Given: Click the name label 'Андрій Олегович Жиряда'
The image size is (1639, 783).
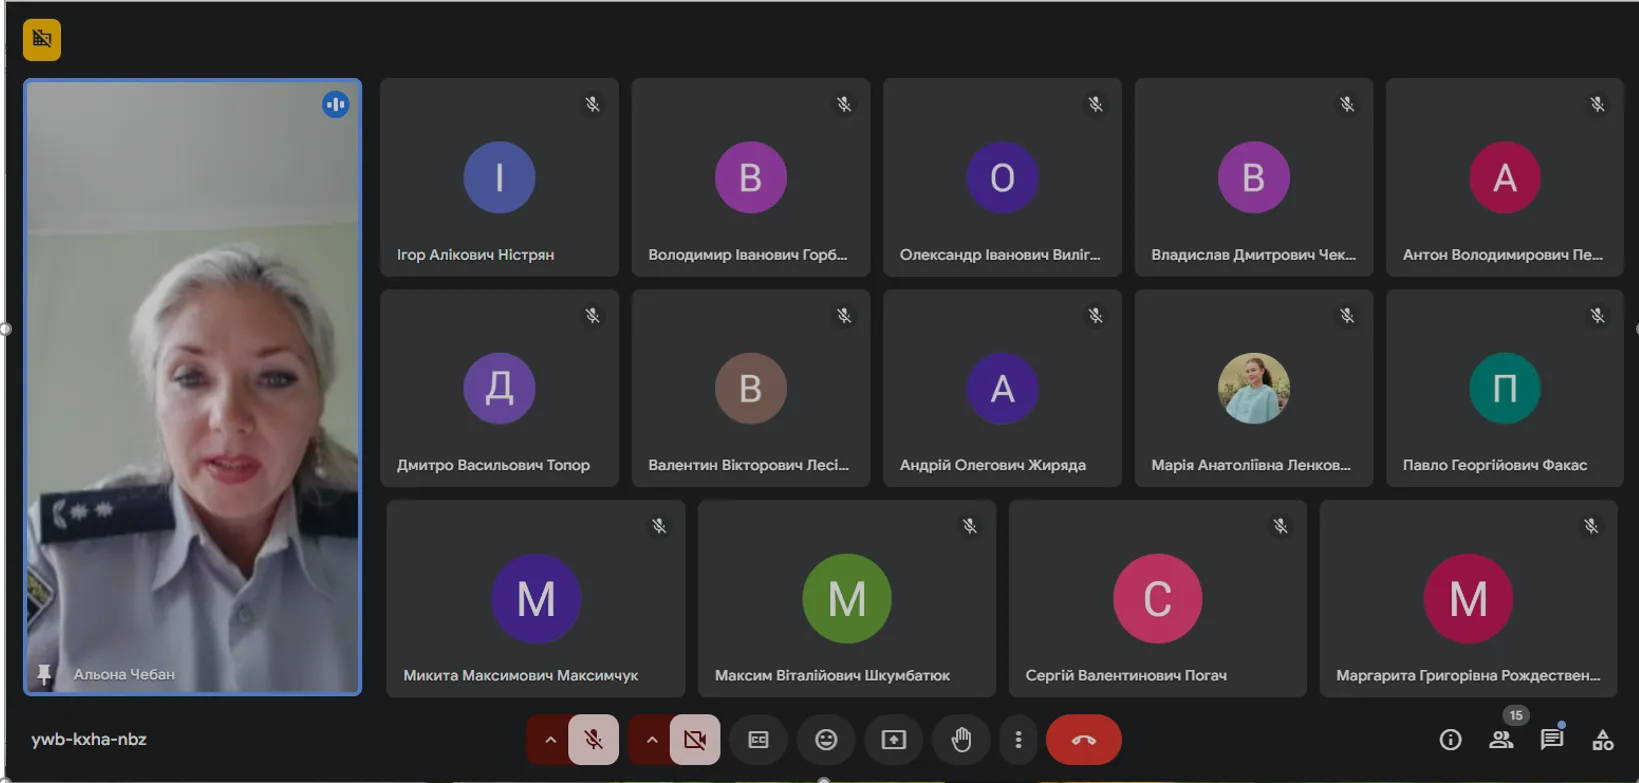Looking at the screenshot, I should [x=993, y=465].
